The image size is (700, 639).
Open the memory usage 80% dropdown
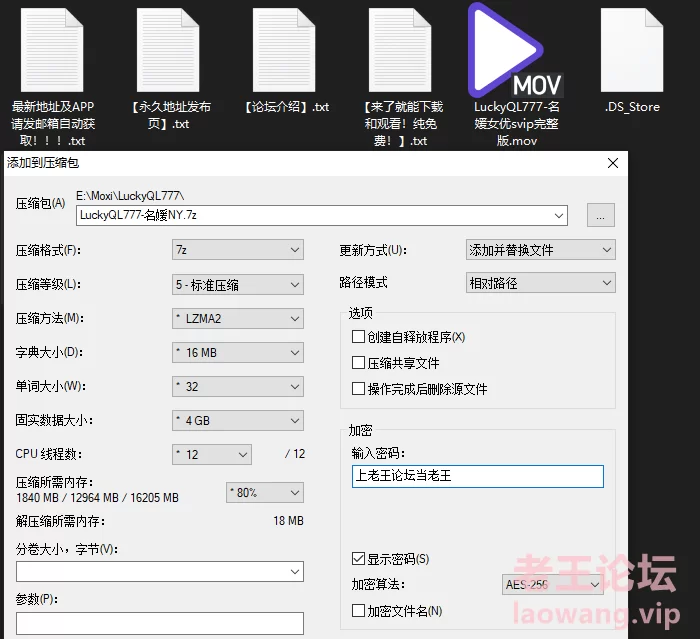[265, 493]
